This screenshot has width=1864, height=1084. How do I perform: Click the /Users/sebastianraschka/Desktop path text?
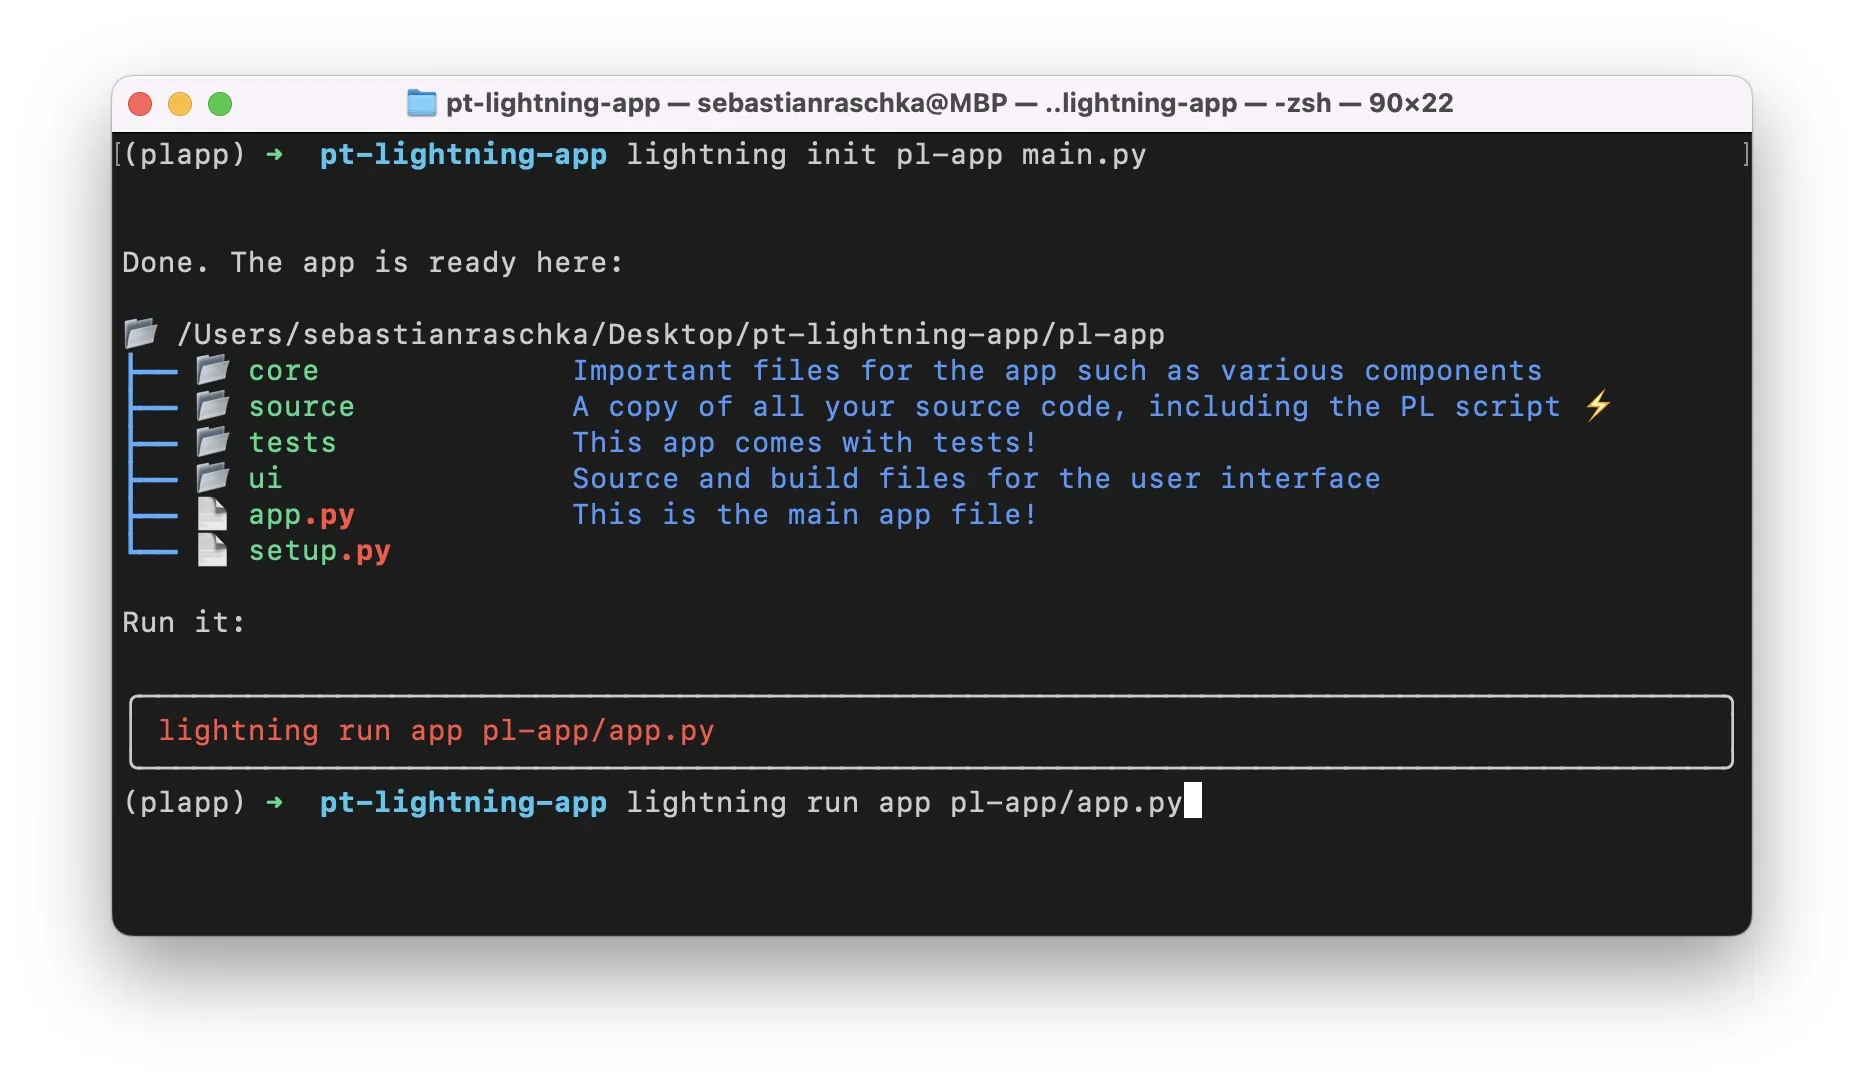coord(671,334)
